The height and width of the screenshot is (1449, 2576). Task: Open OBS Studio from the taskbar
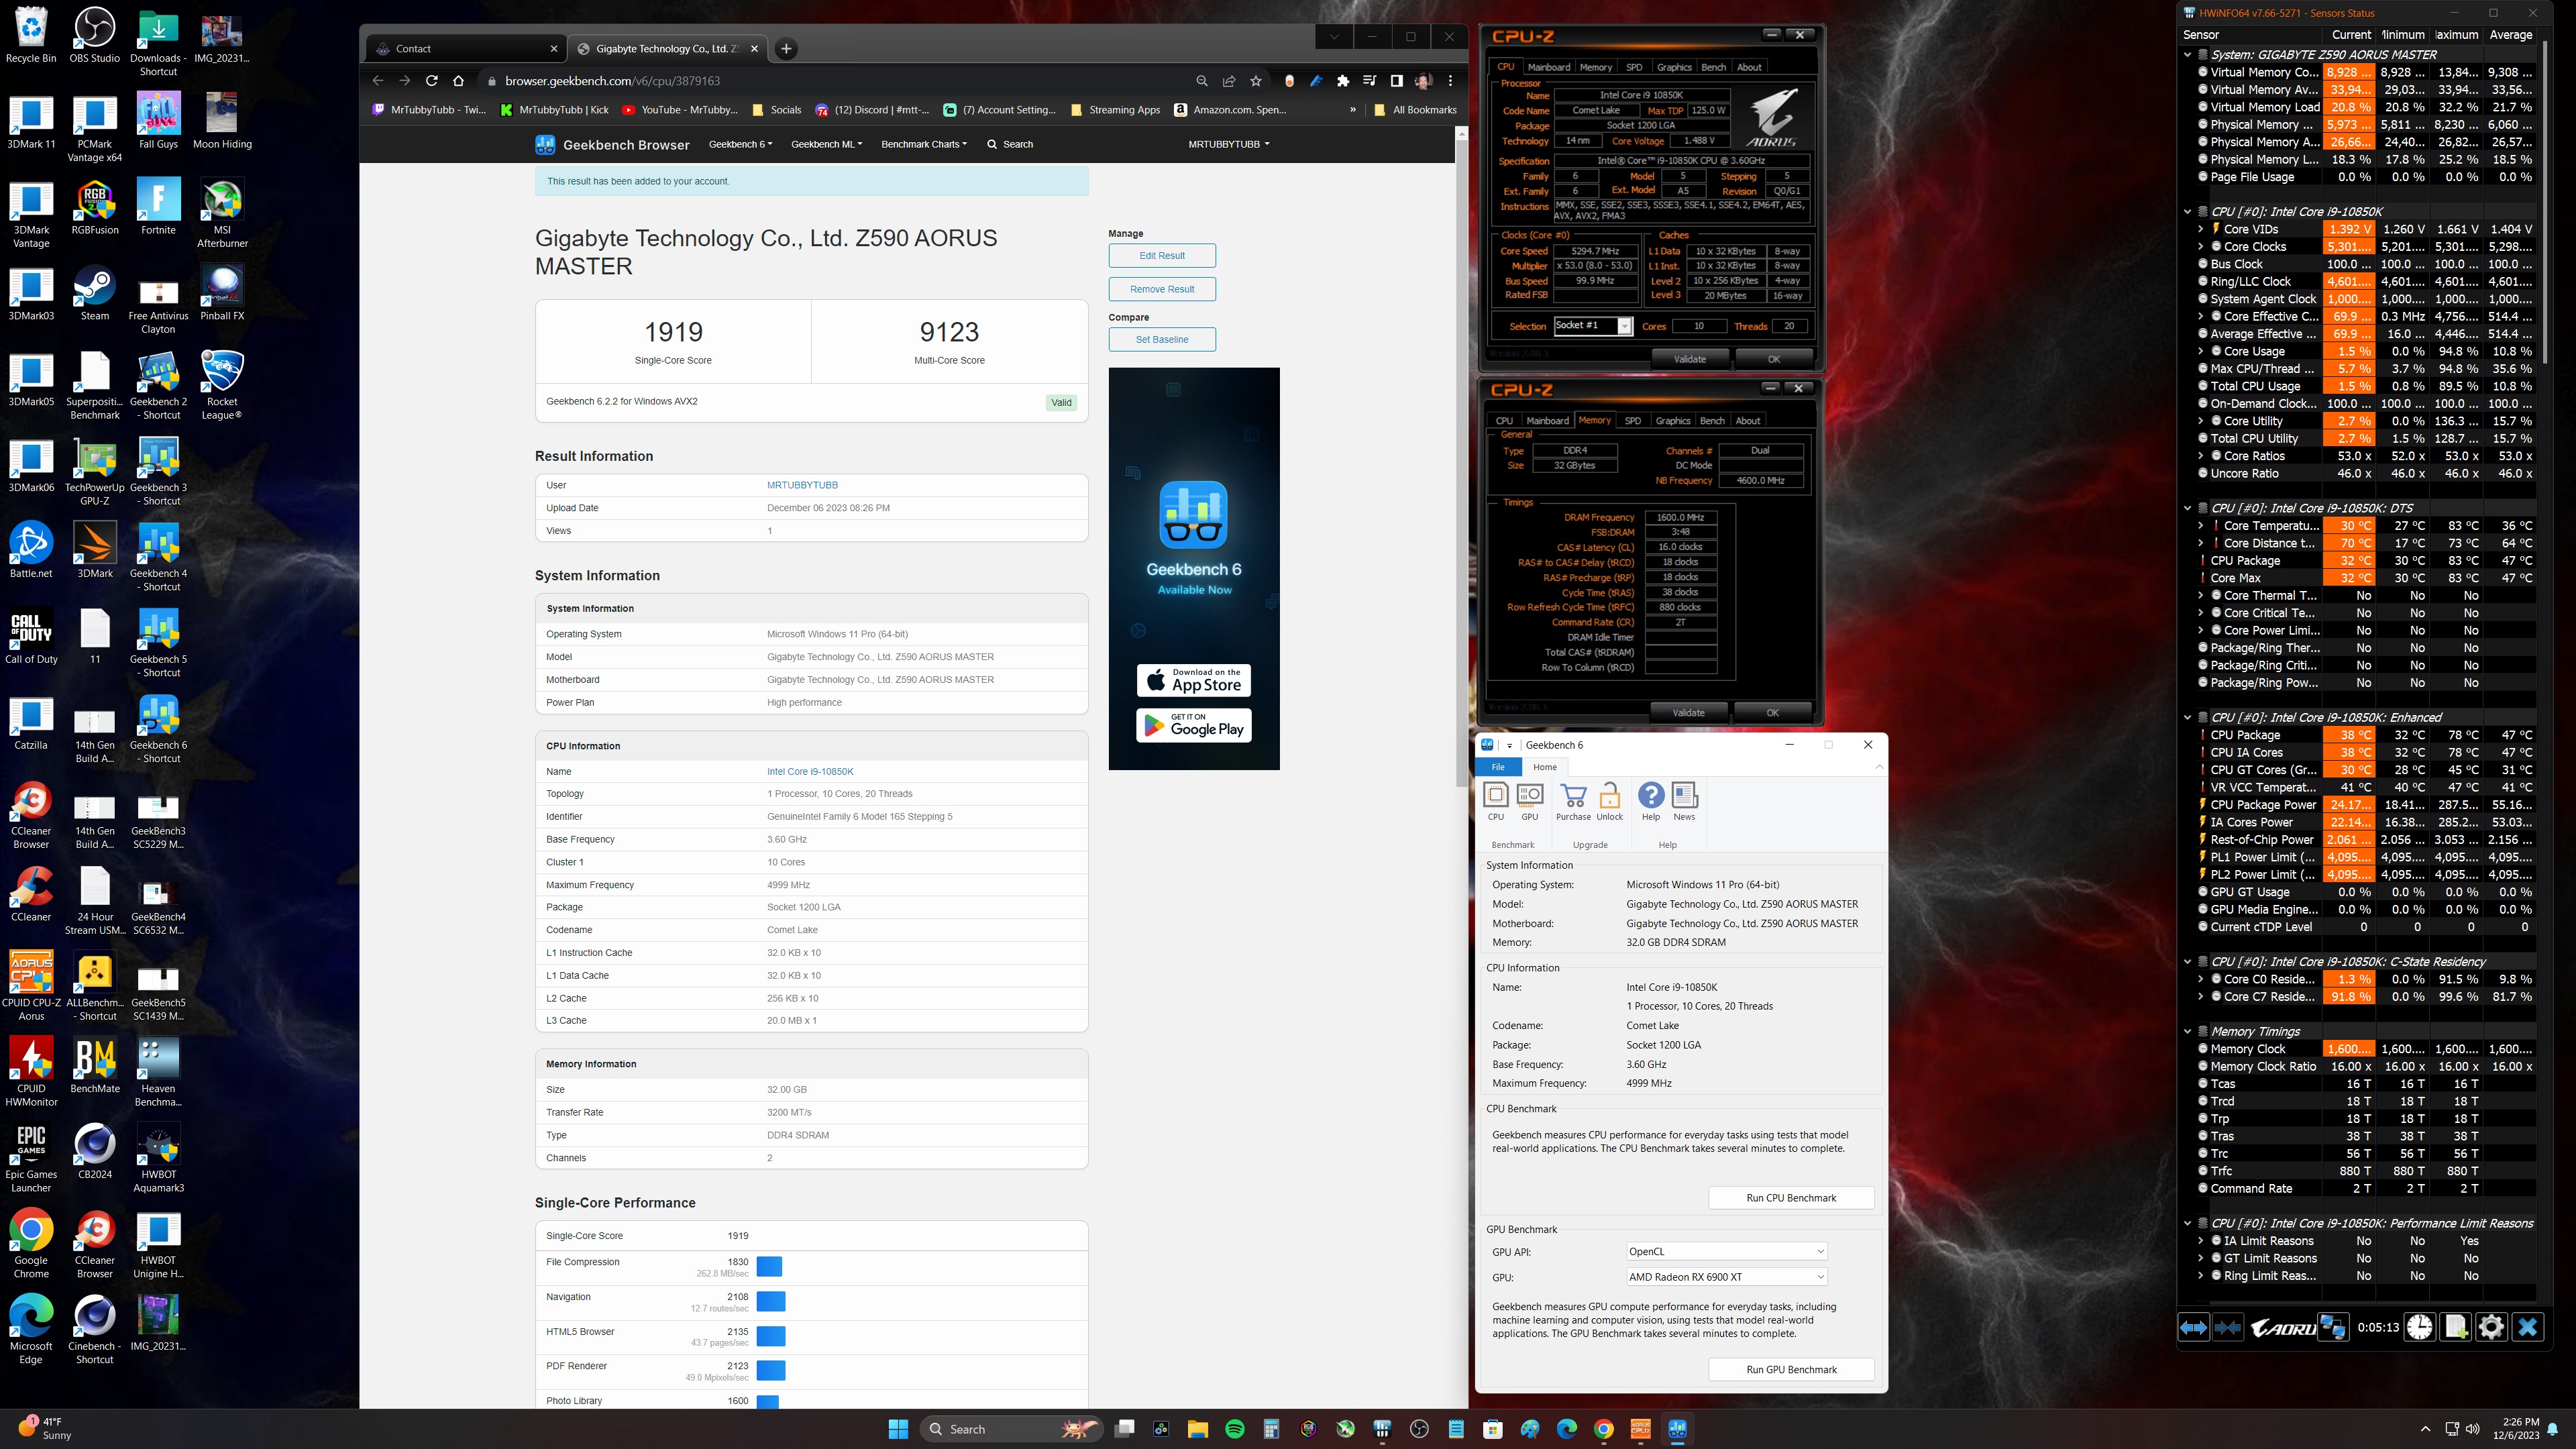tap(1419, 1429)
